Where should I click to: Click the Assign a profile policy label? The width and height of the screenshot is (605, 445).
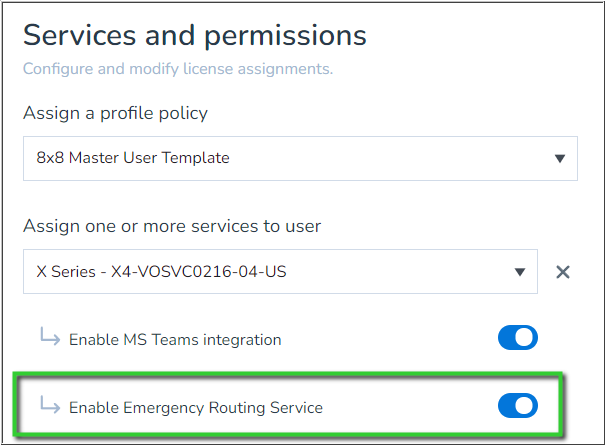click(x=115, y=113)
